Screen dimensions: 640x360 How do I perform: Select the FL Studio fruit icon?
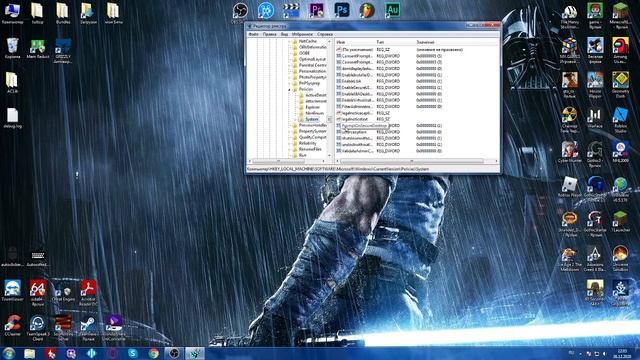click(367, 10)
